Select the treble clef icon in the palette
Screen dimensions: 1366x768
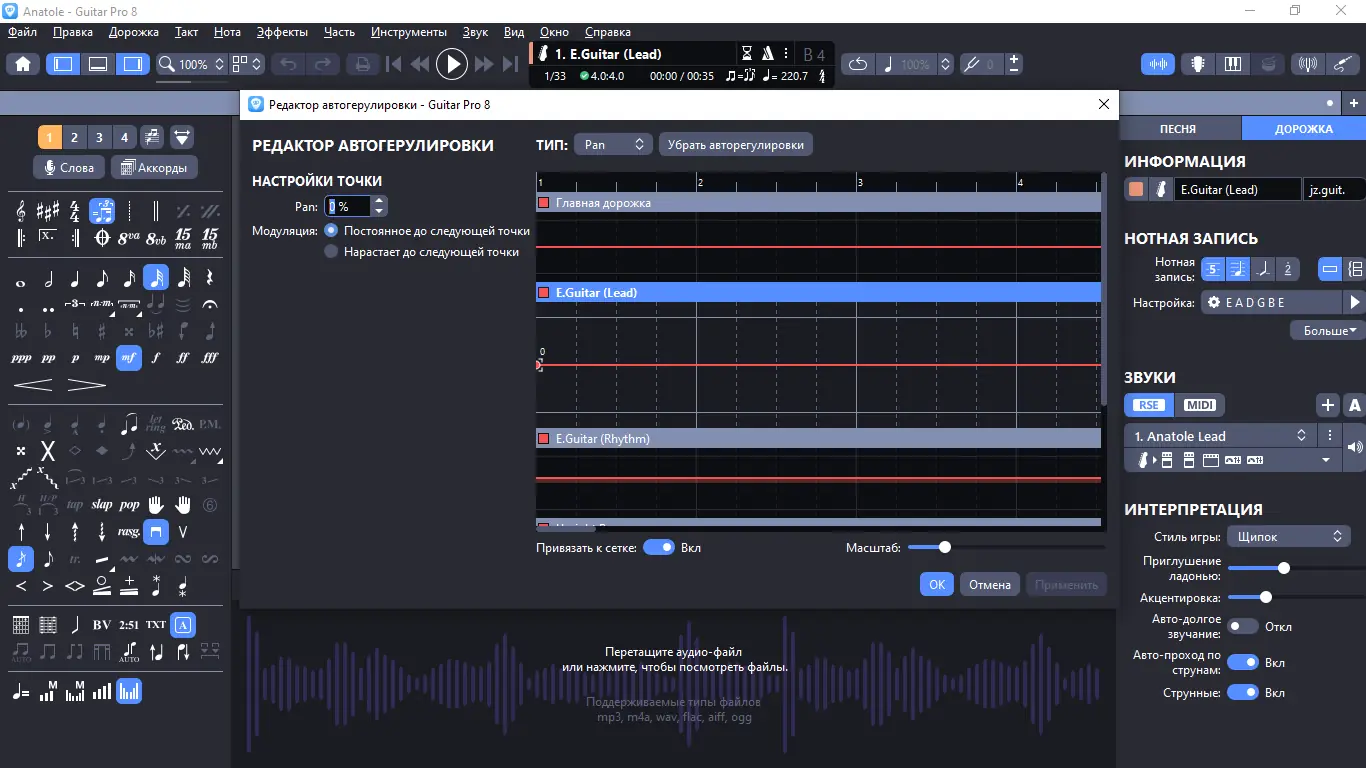click(x=21, y=211)
